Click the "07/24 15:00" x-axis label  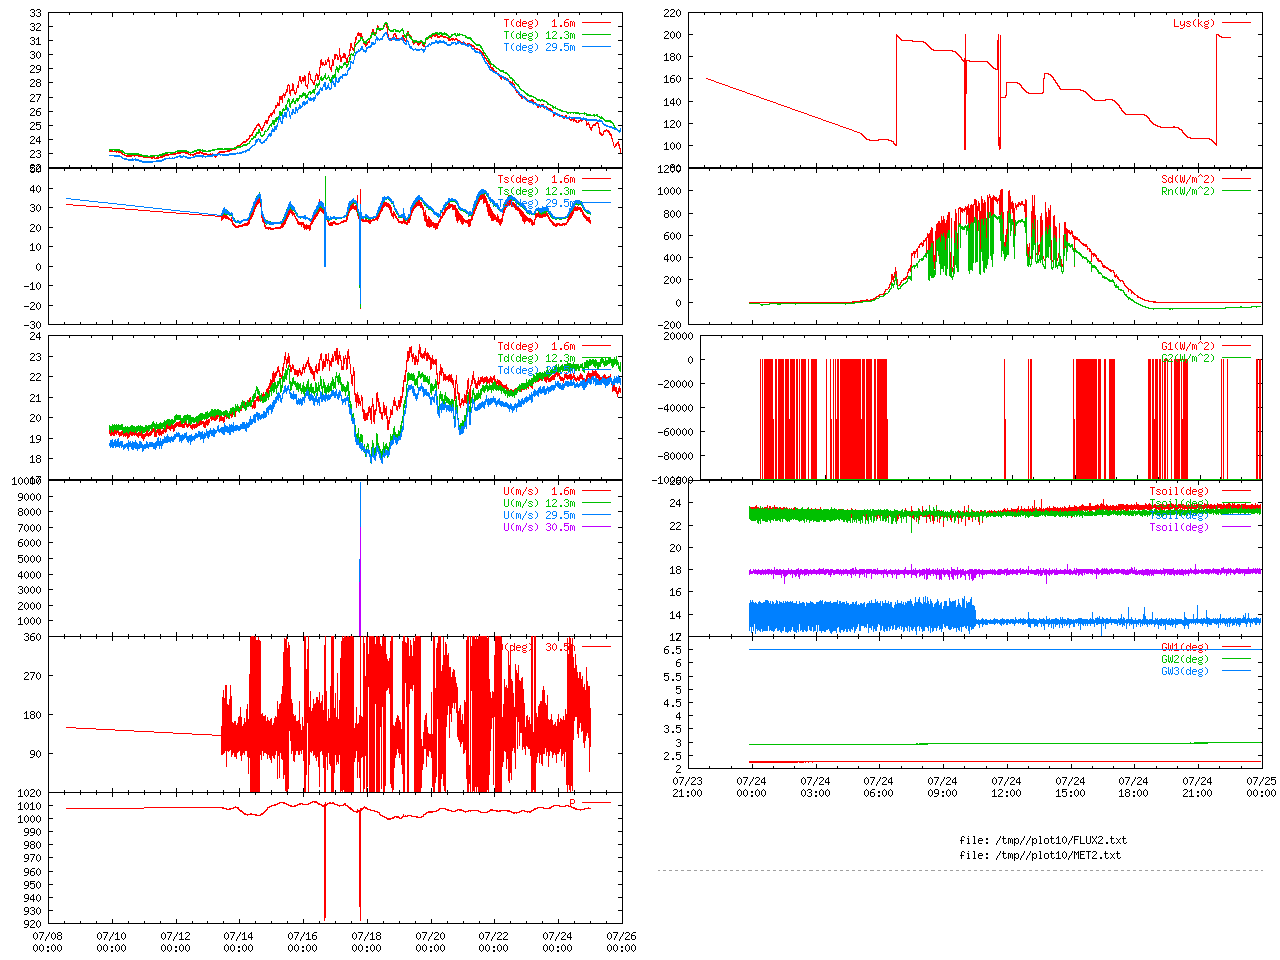(x=1070, y=787)
